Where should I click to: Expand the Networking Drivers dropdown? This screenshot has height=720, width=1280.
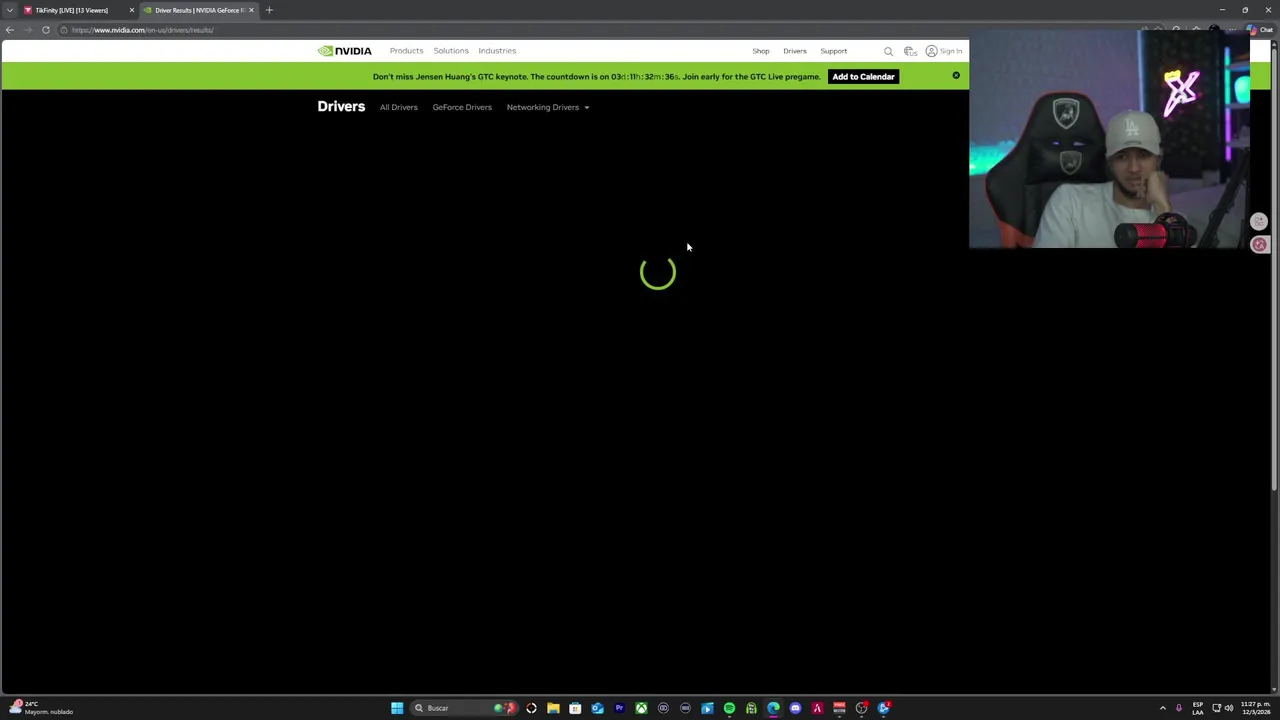tap(548, 107)
